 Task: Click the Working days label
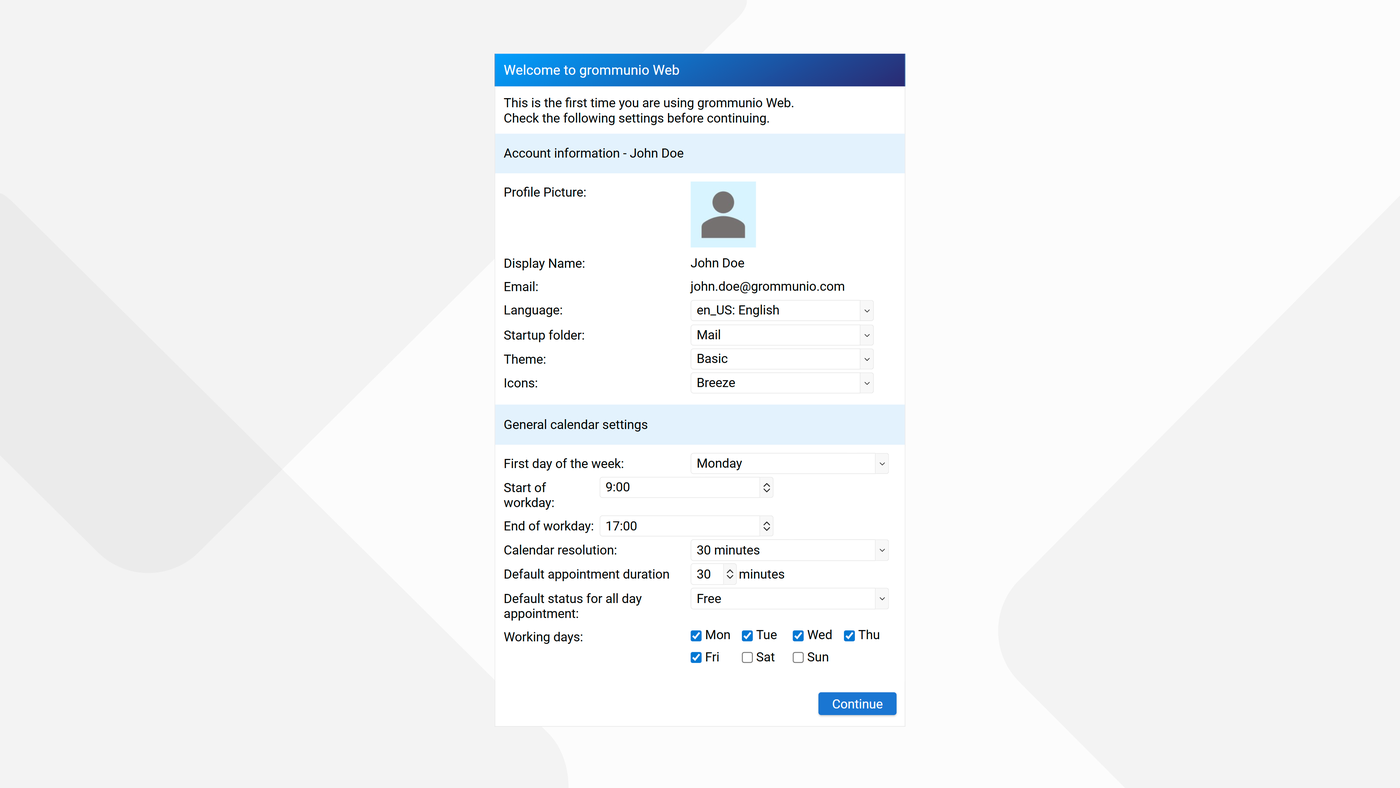(543, 637)
